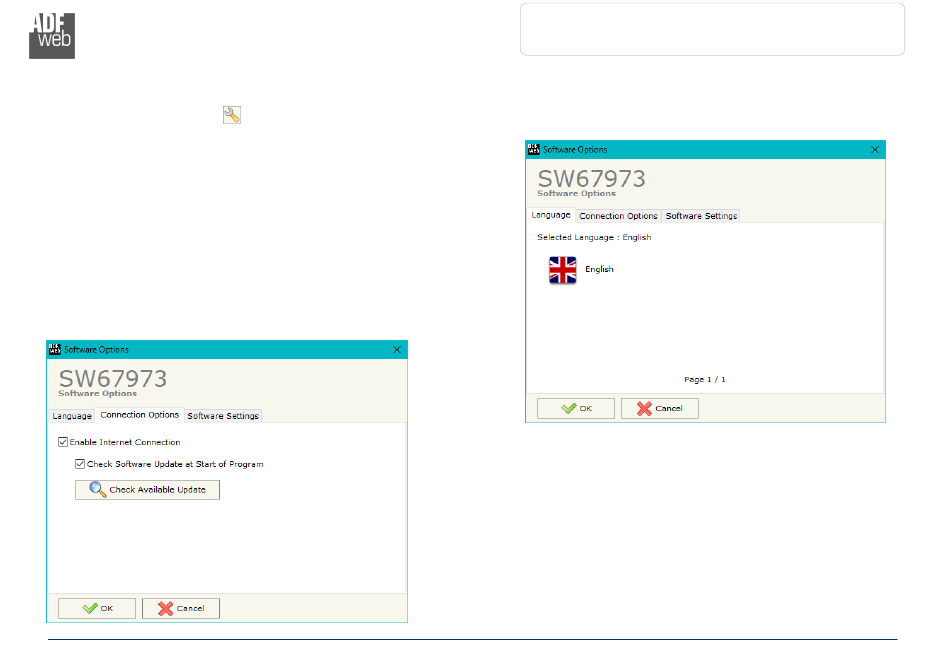Close the right Software Options window
This screenshot has width=950, height=659.
[x=875, y=149]
